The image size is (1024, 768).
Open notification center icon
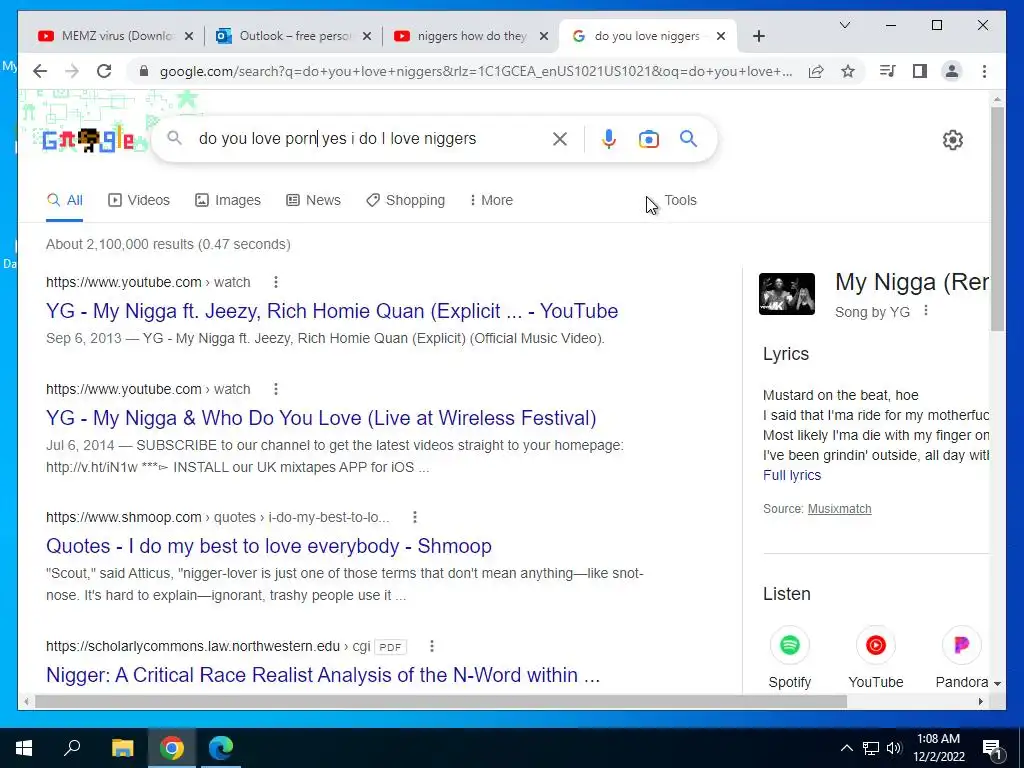(x=991, y=749)
